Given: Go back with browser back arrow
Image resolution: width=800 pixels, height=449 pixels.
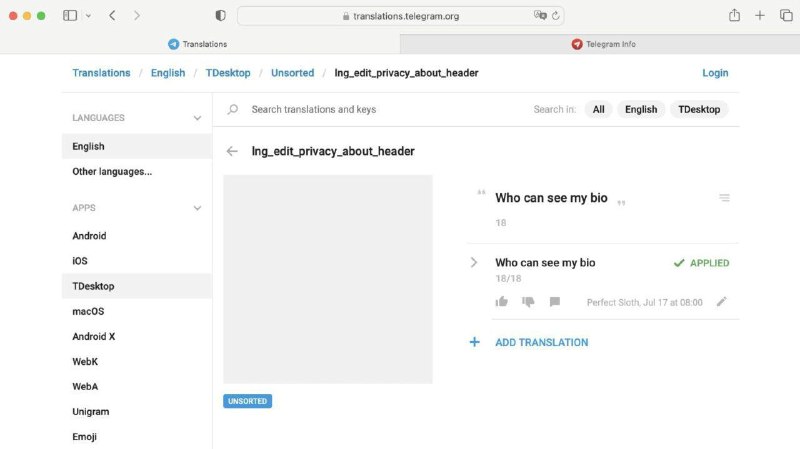Looking at the screenshot, I should pos(112,15).
